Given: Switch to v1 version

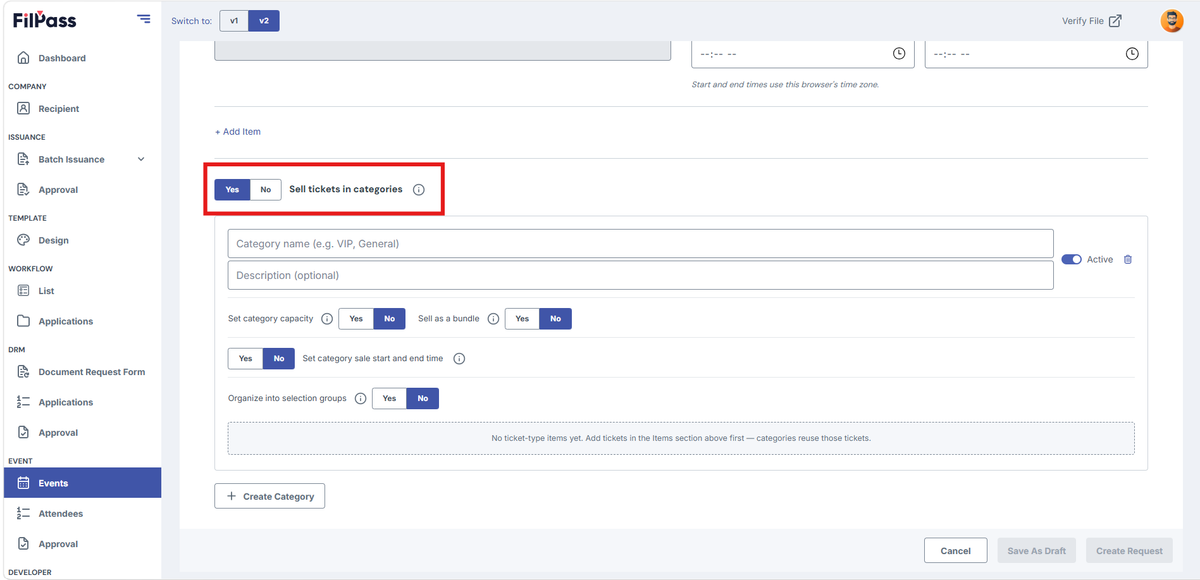Looking at the screenshot, I should pos(234,20).
